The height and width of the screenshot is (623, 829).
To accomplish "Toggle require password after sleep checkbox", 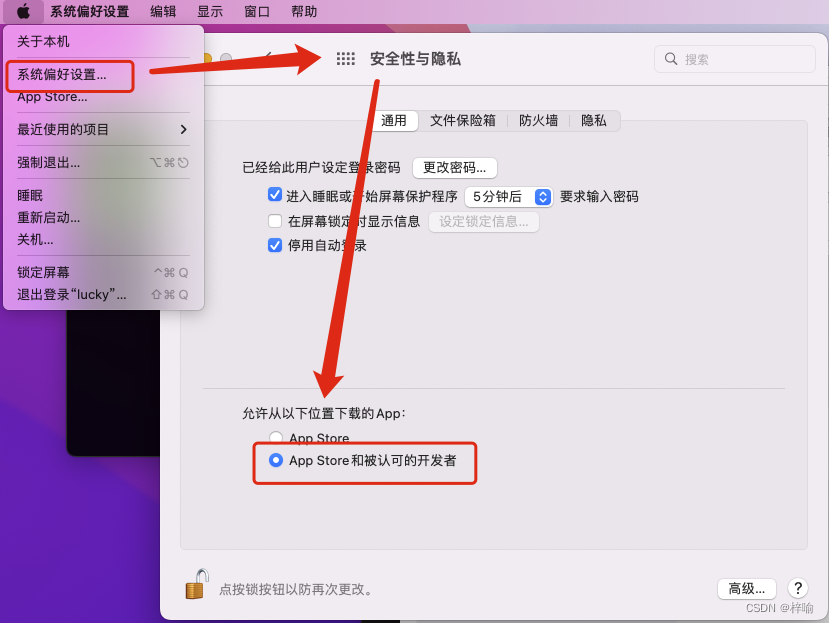I will (x=275, y=195).
